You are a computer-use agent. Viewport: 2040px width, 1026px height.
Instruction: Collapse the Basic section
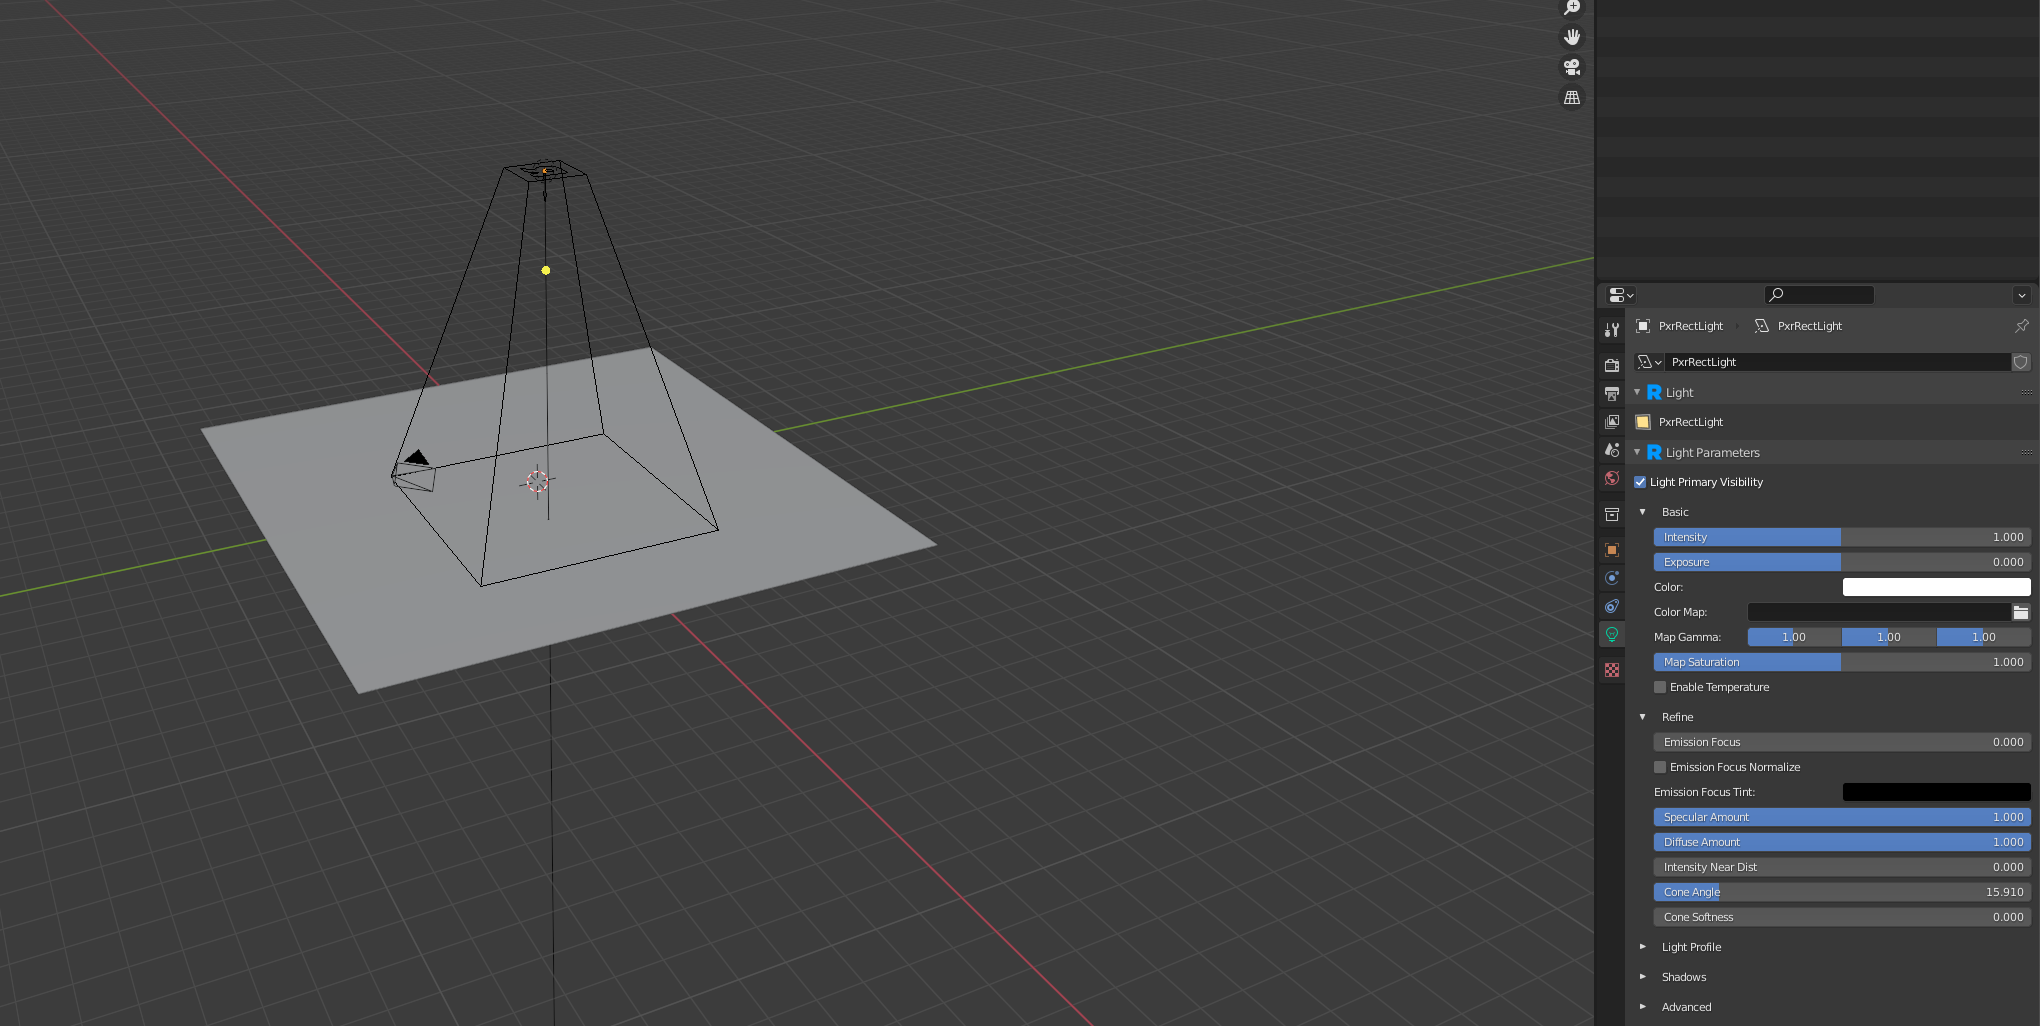click(x=1644, y=511)
